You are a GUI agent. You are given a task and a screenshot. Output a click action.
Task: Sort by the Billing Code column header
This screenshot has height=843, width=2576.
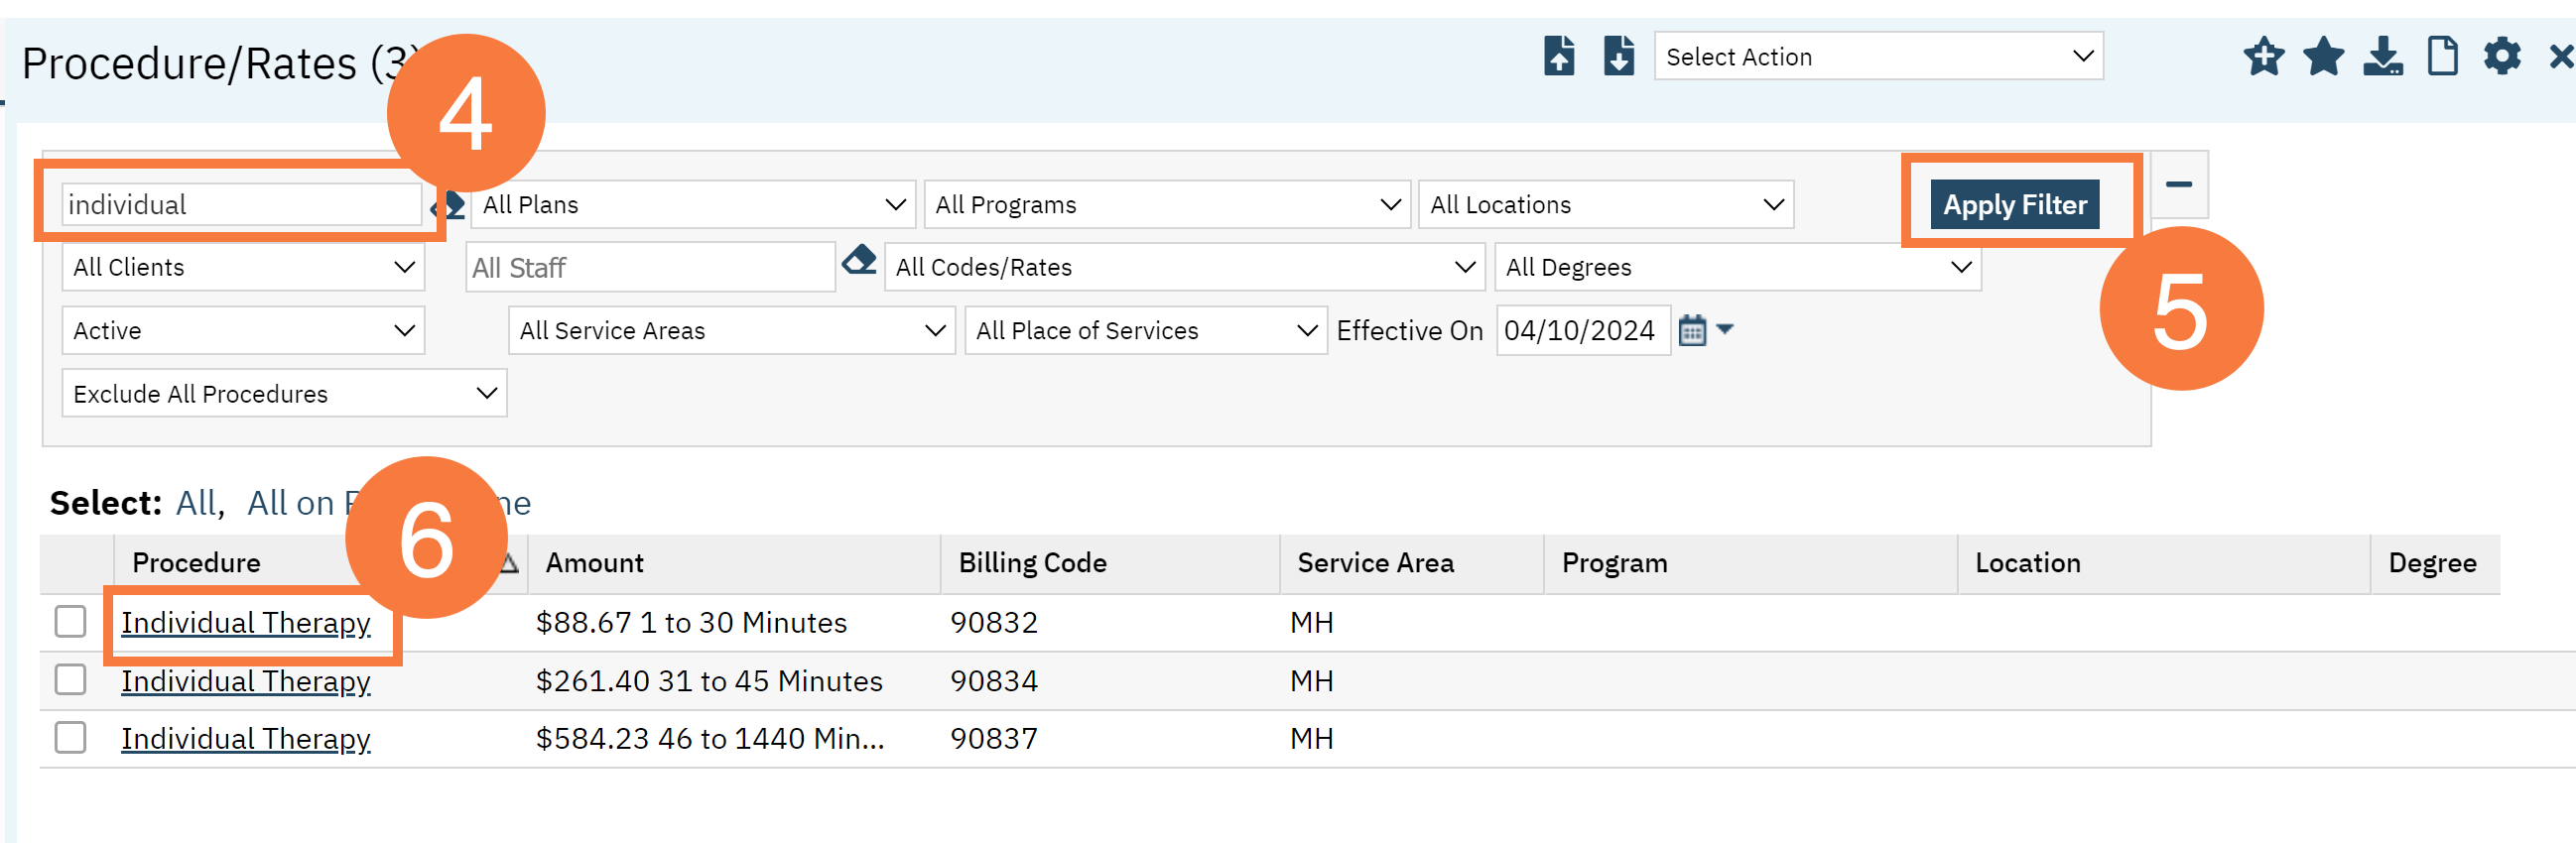tap(1032, 563)
